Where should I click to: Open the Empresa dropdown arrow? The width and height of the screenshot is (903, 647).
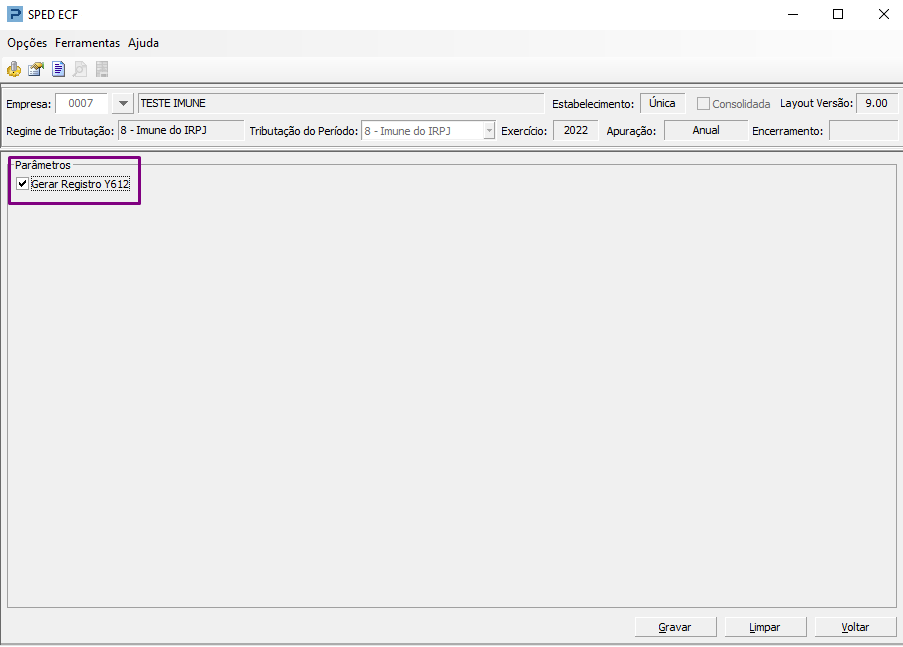click(123, 104)
